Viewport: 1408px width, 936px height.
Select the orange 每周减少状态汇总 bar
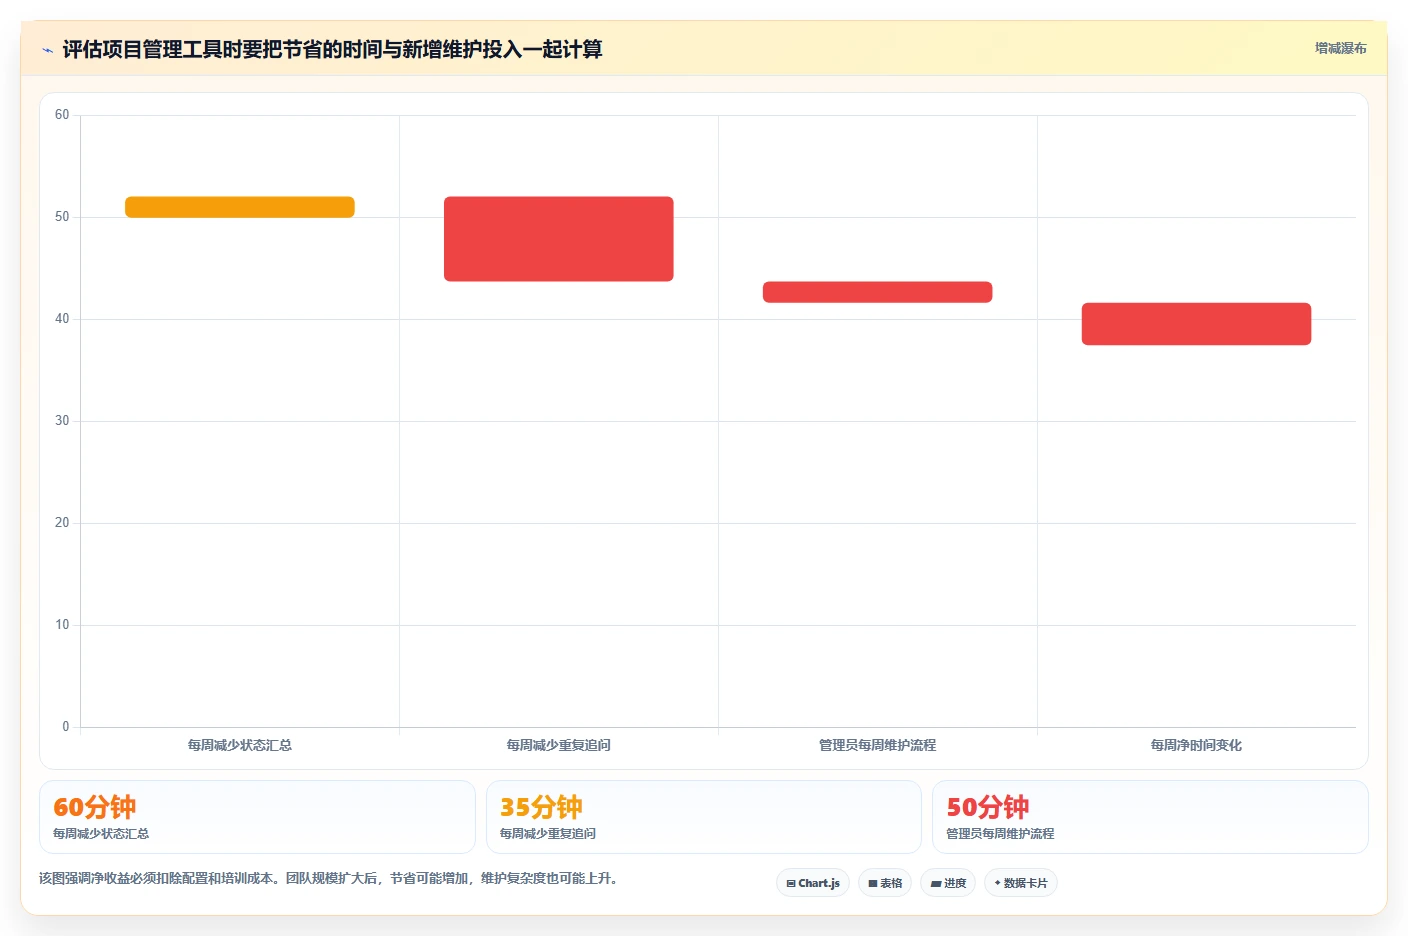coord(240,207)
